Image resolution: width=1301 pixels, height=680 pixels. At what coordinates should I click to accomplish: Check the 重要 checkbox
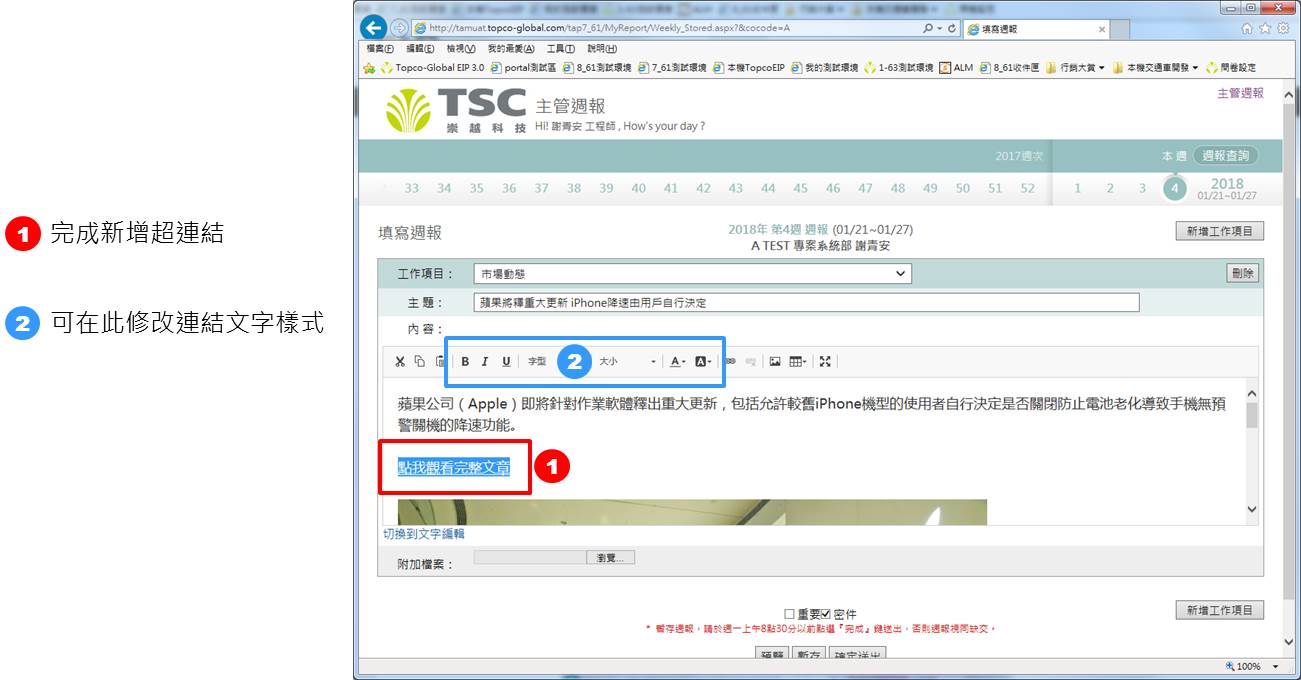[790, 614]
